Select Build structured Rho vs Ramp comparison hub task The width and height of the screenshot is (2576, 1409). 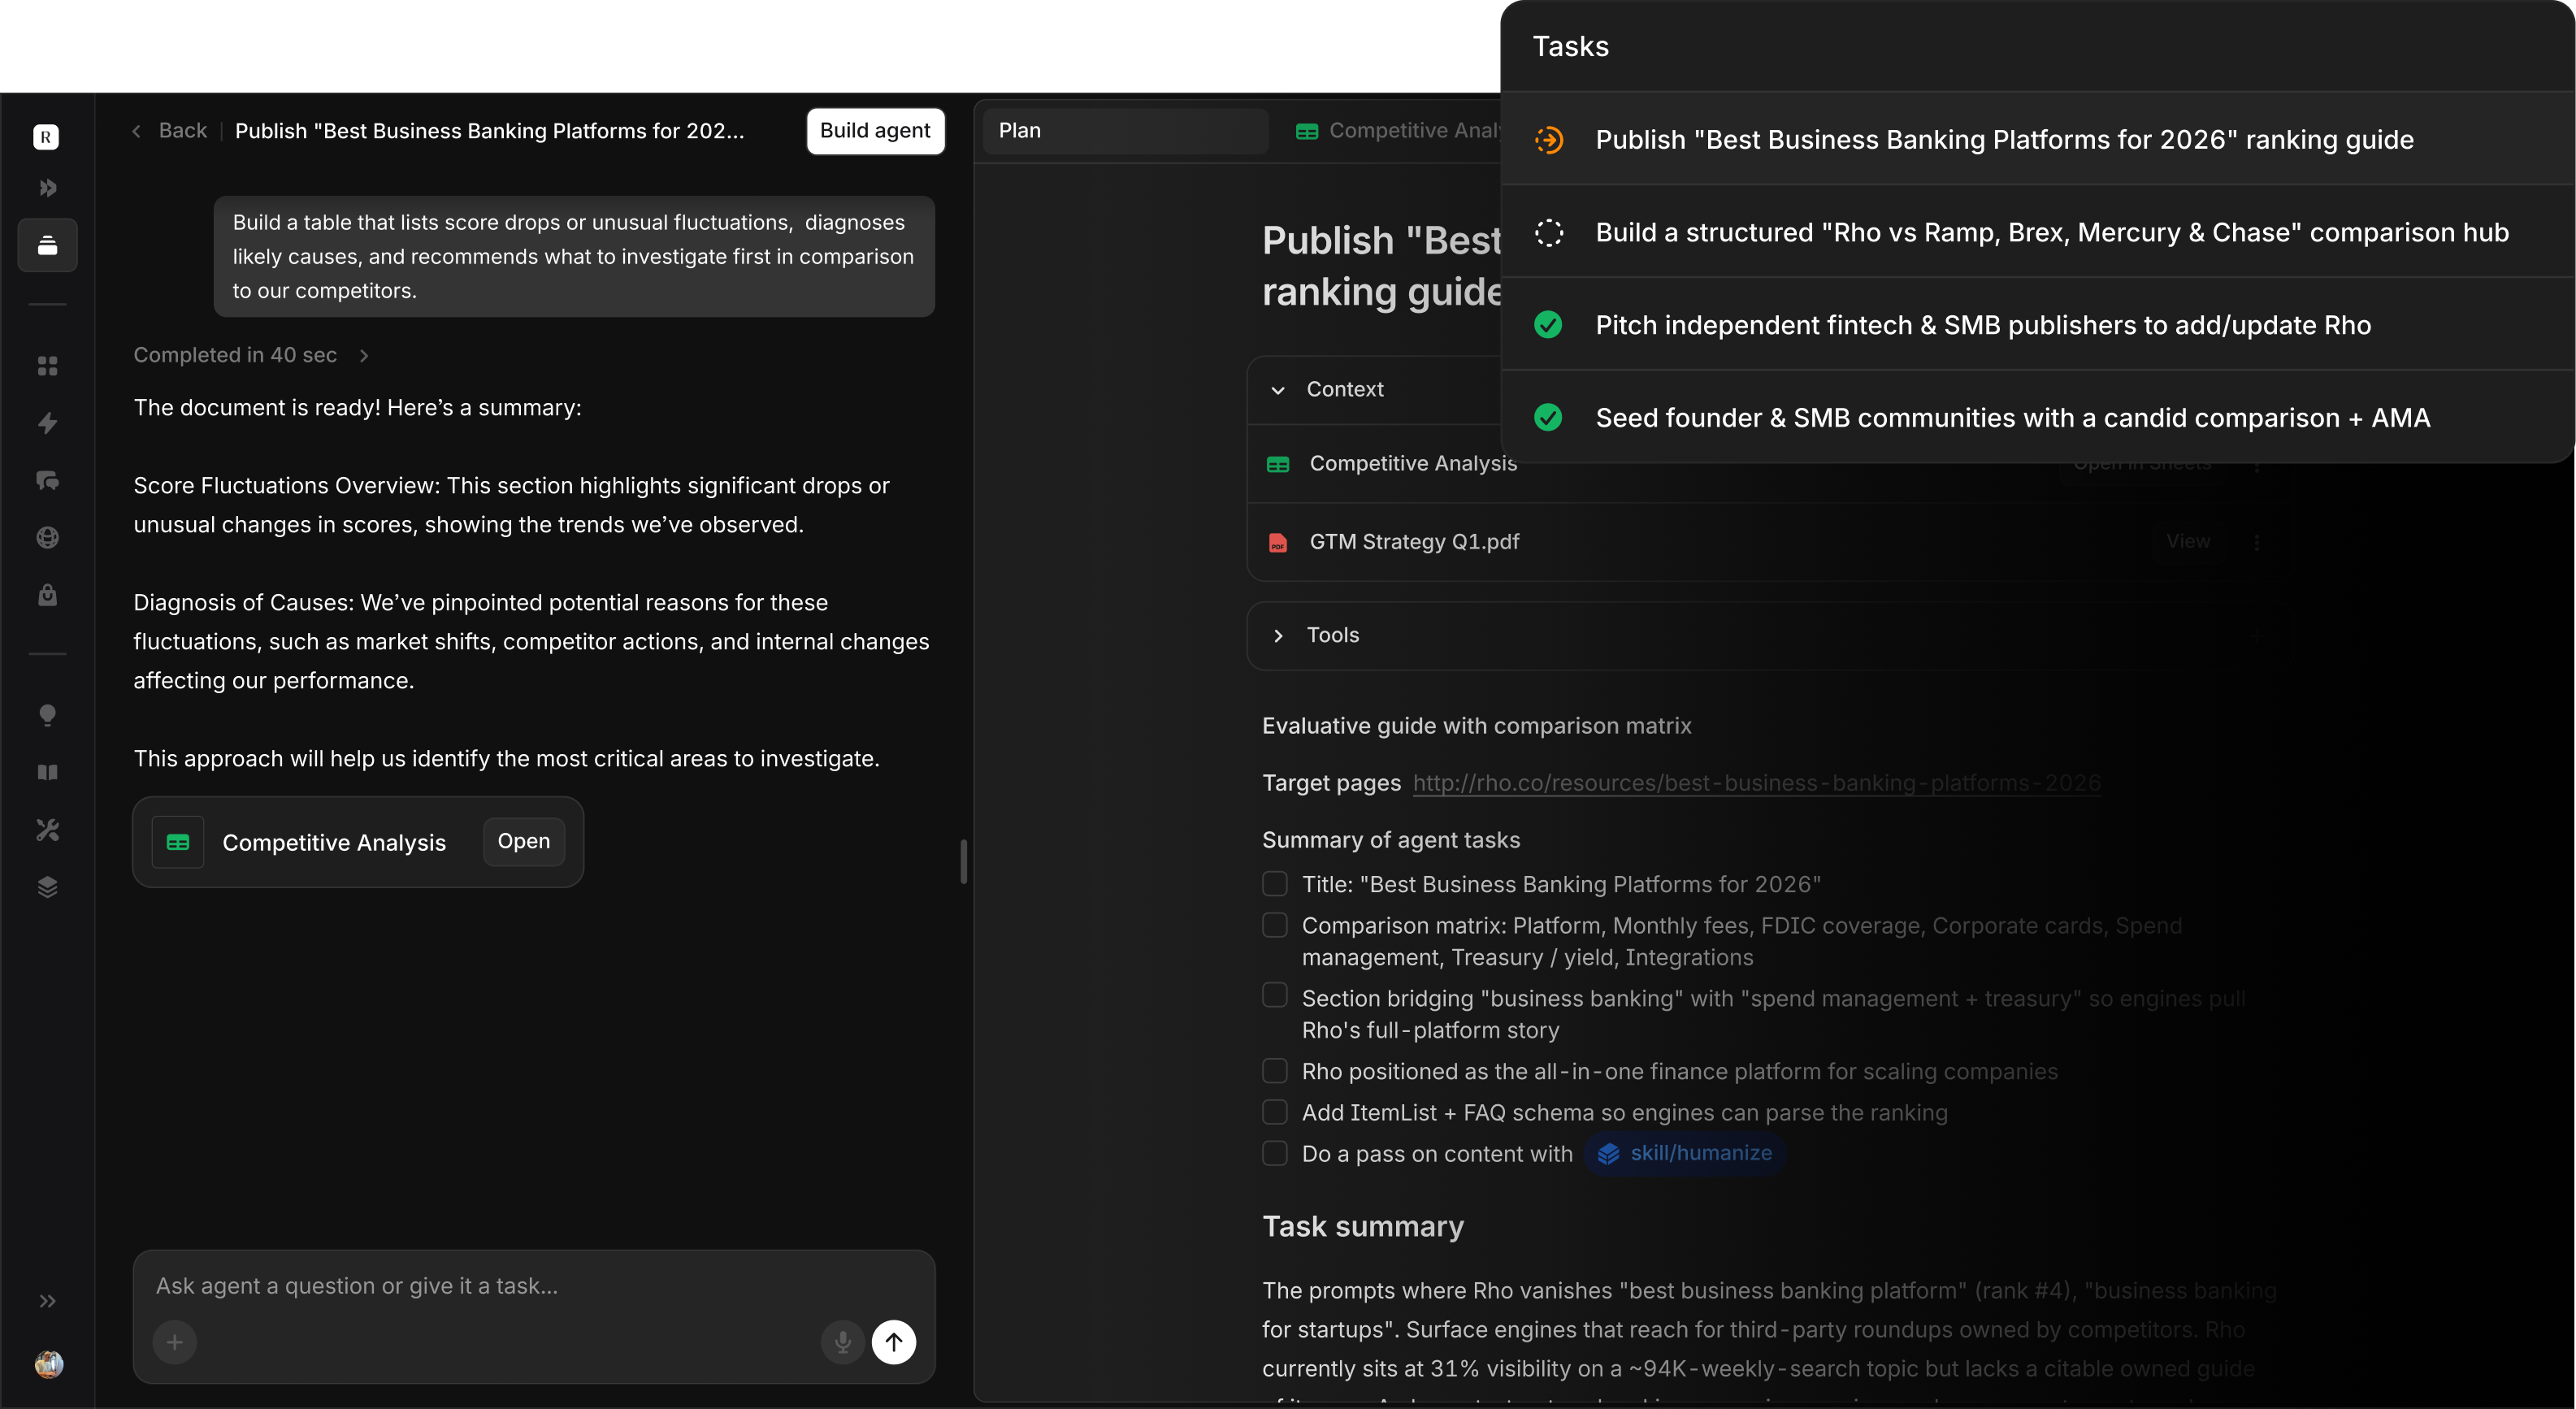tap(2038, 232)
